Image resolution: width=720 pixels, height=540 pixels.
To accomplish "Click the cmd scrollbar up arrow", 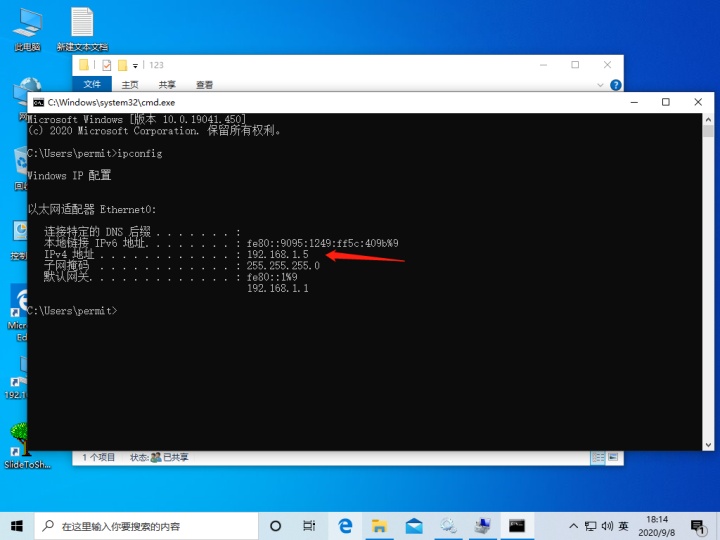I will [708, 119].
